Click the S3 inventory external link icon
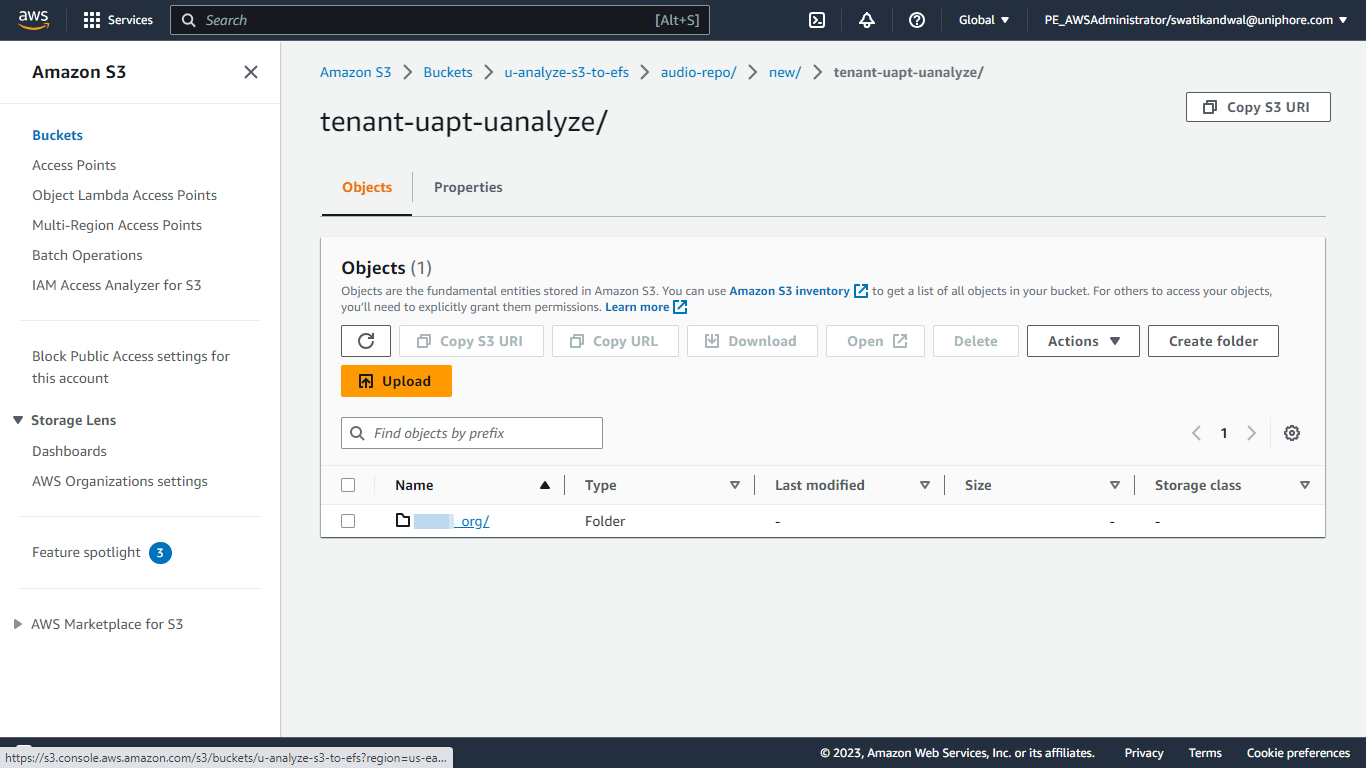1366x768 pixels. [861, 291]
